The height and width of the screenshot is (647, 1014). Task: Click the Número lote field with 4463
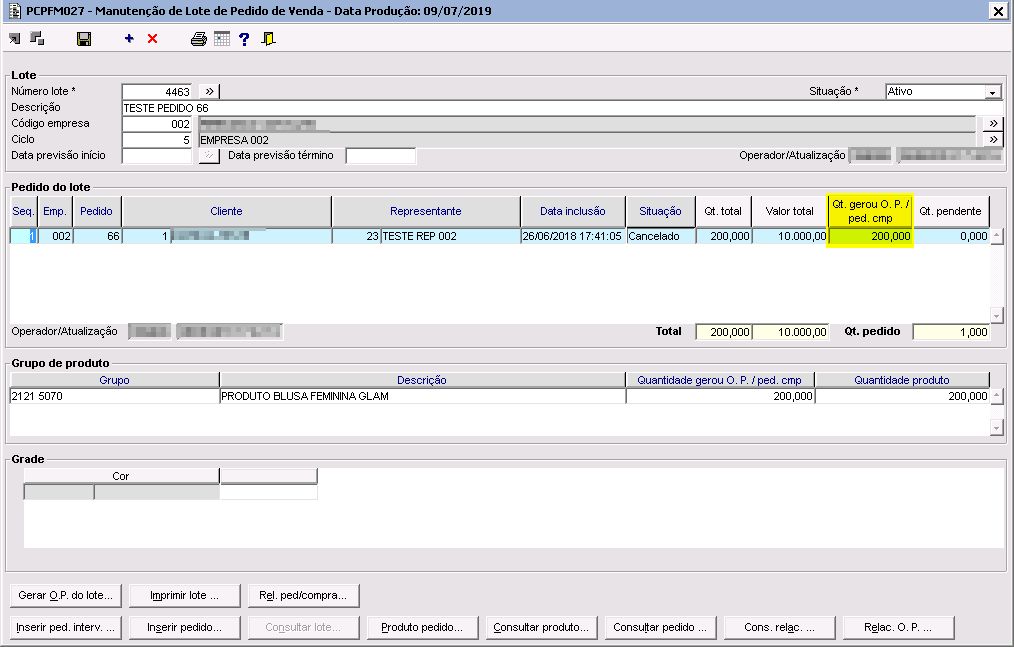pos(157,92)
